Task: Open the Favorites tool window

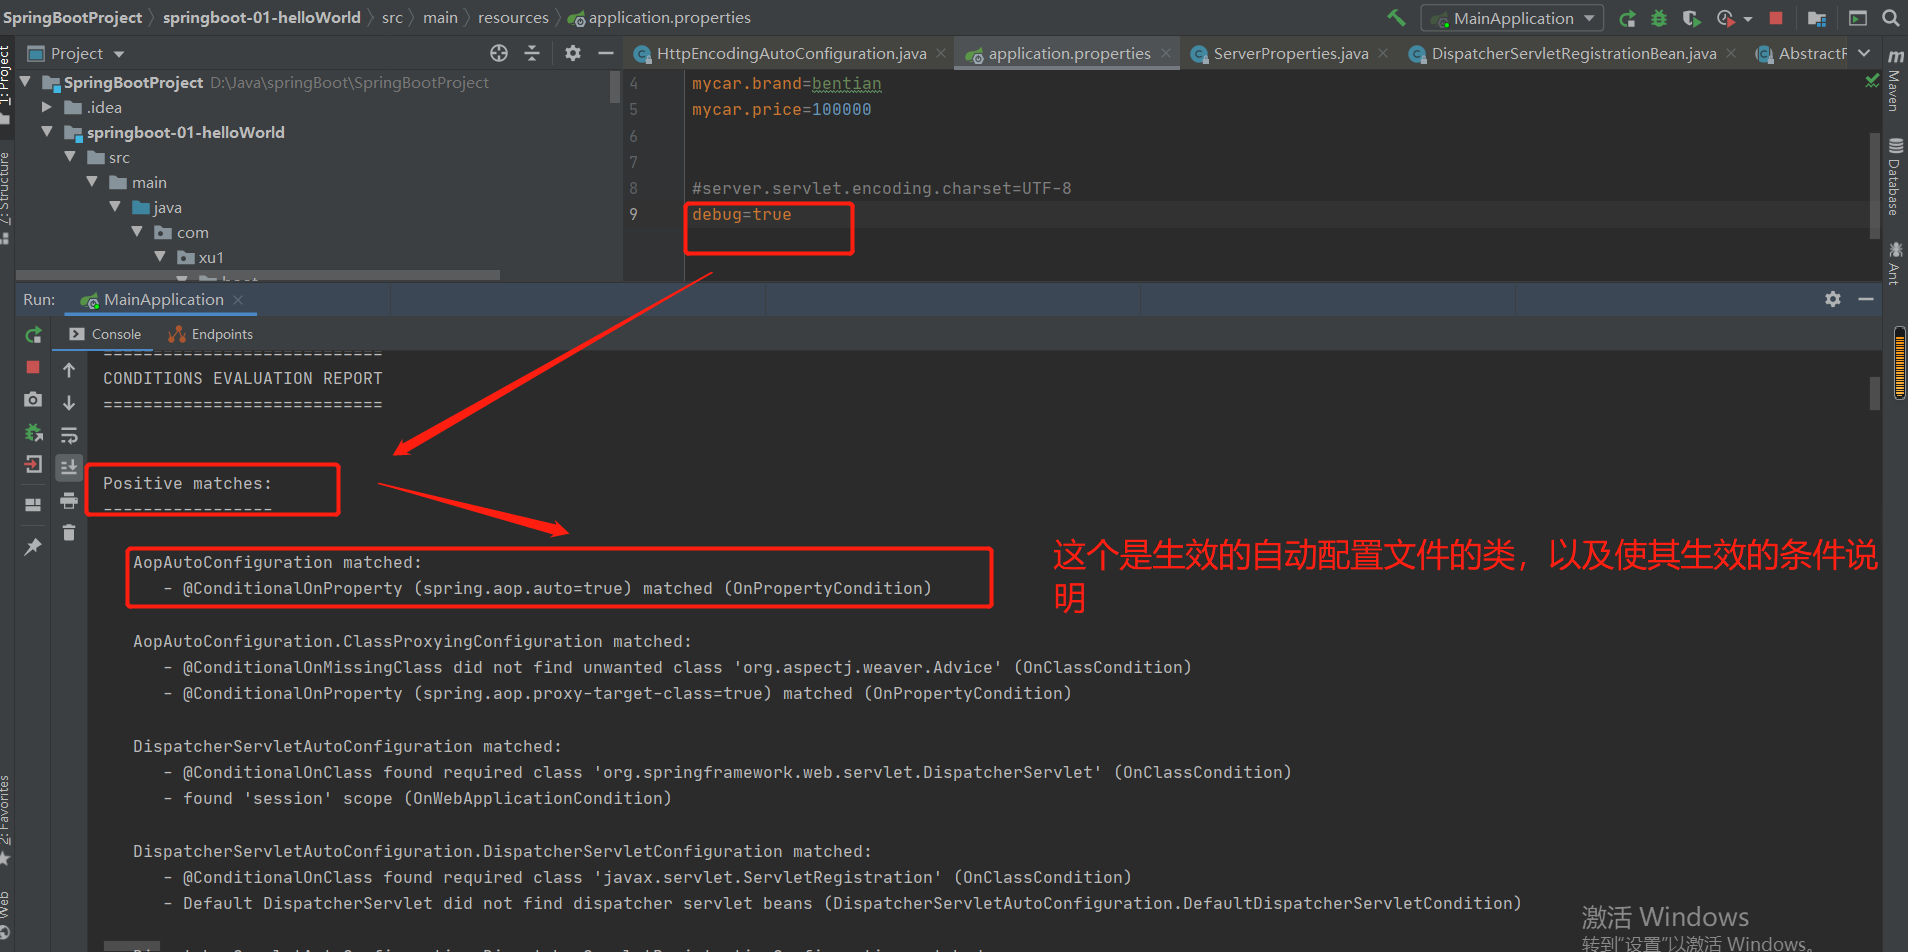Action: [6, 820]
